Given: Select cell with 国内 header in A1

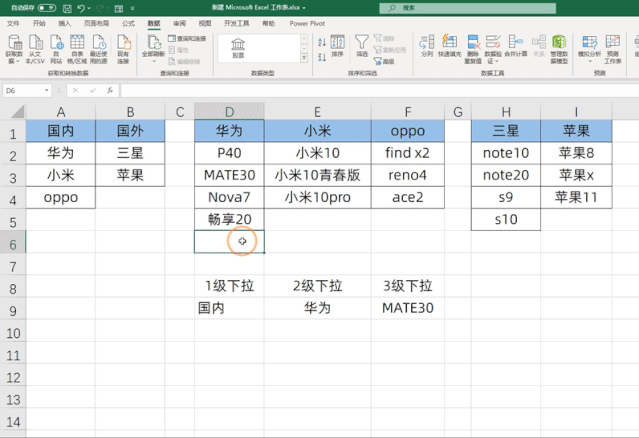Looking at the screenshot, I should pos(61,131).
